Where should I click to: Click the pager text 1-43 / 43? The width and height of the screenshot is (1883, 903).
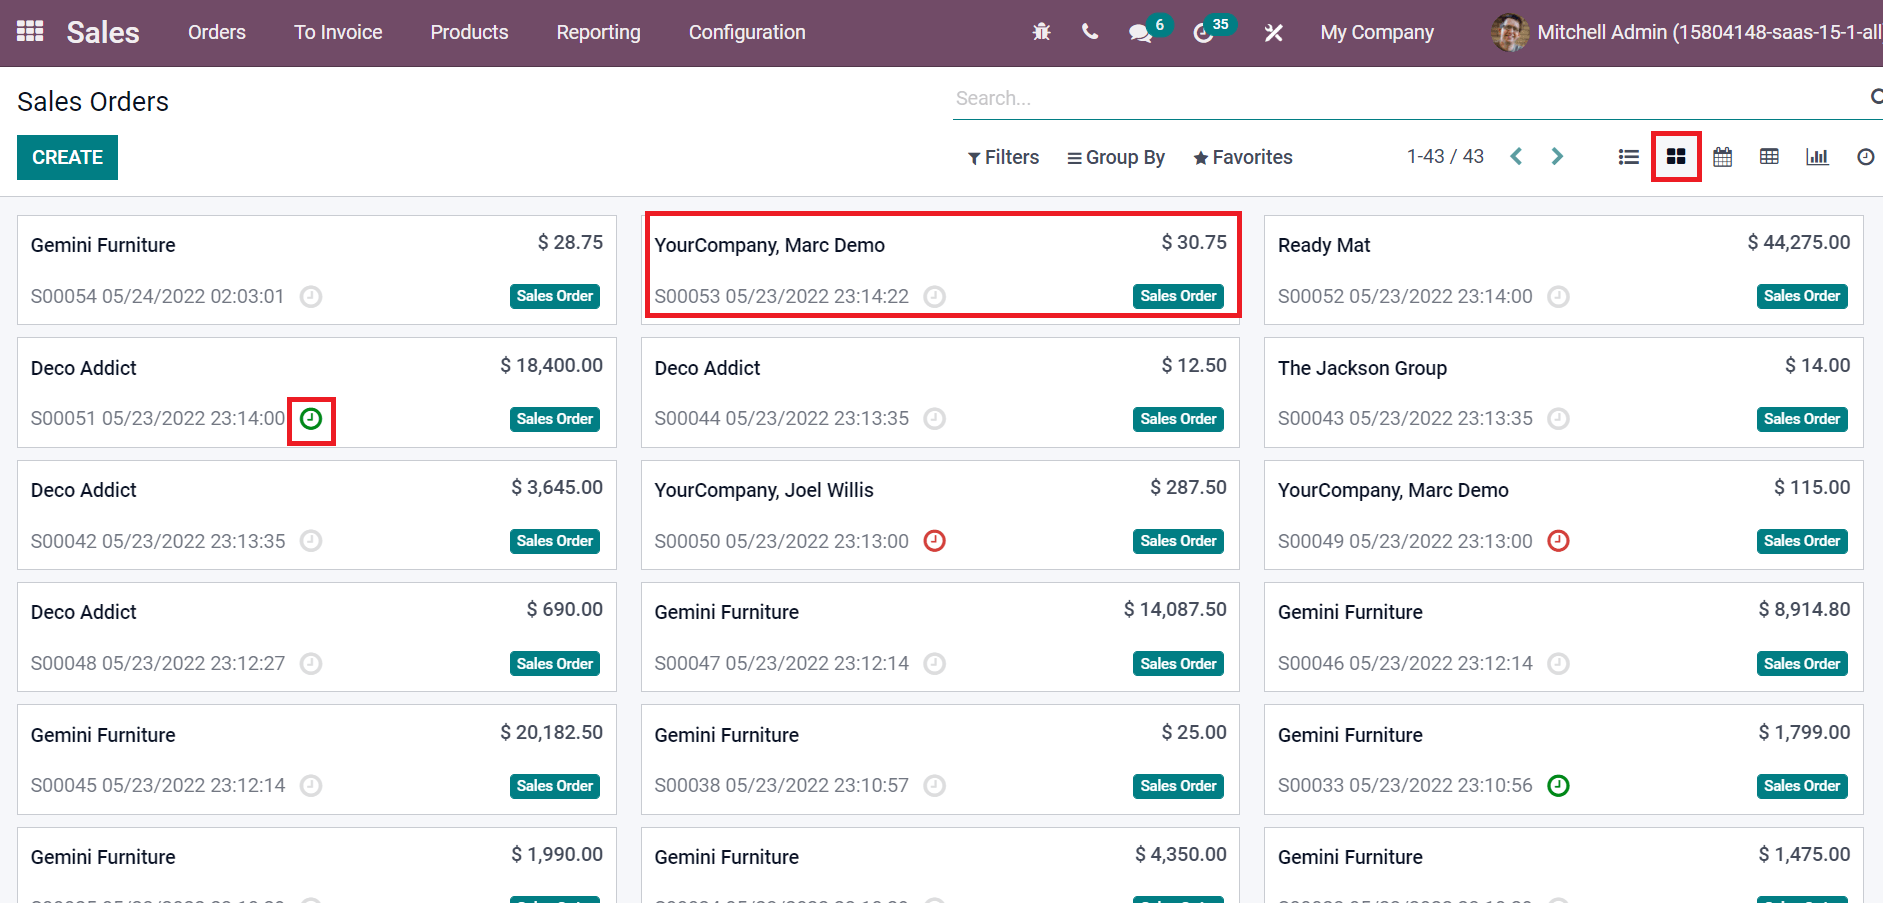point(1445,157)
